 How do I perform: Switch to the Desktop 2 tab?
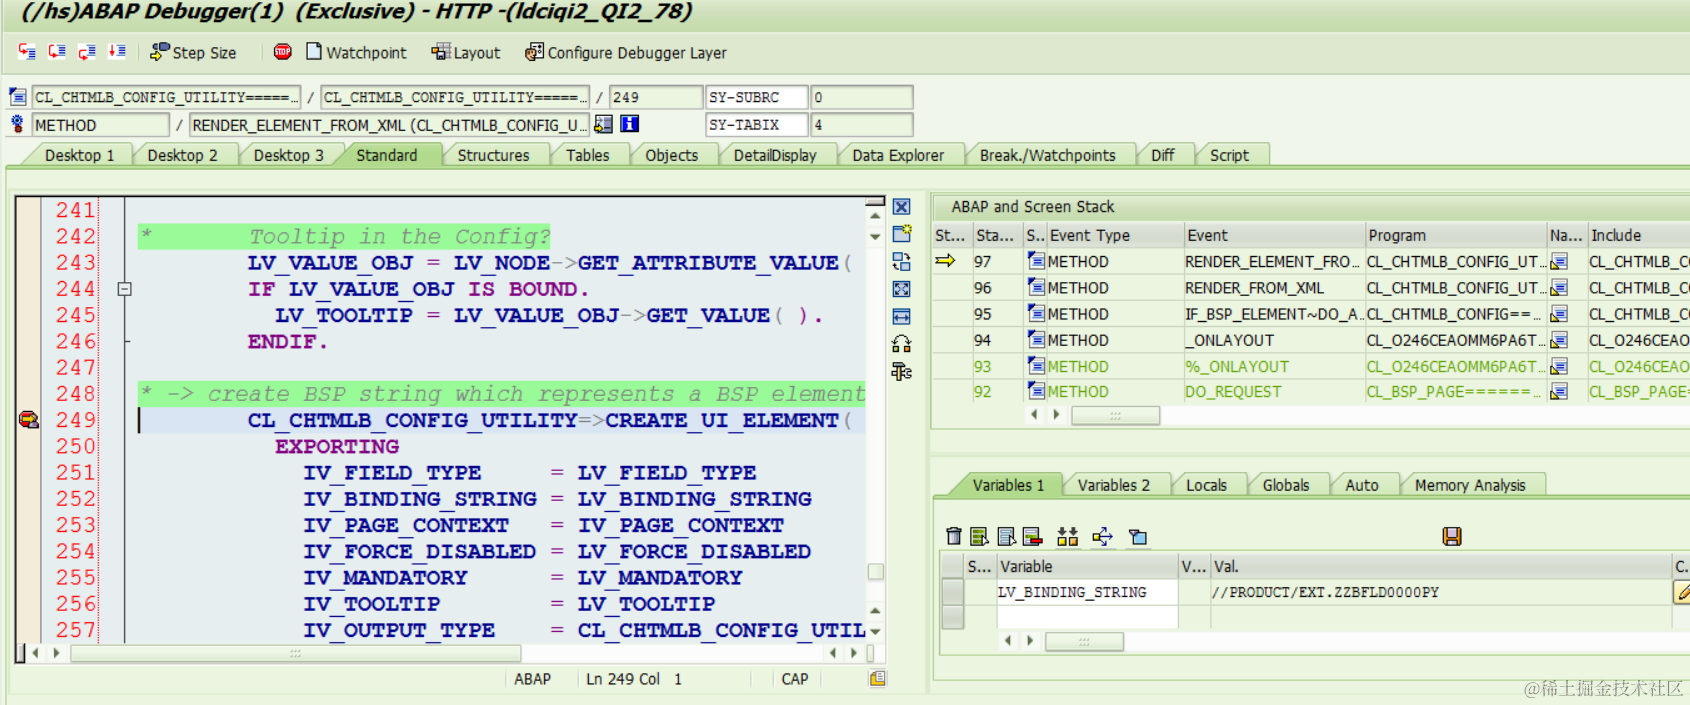pos(182,155)
